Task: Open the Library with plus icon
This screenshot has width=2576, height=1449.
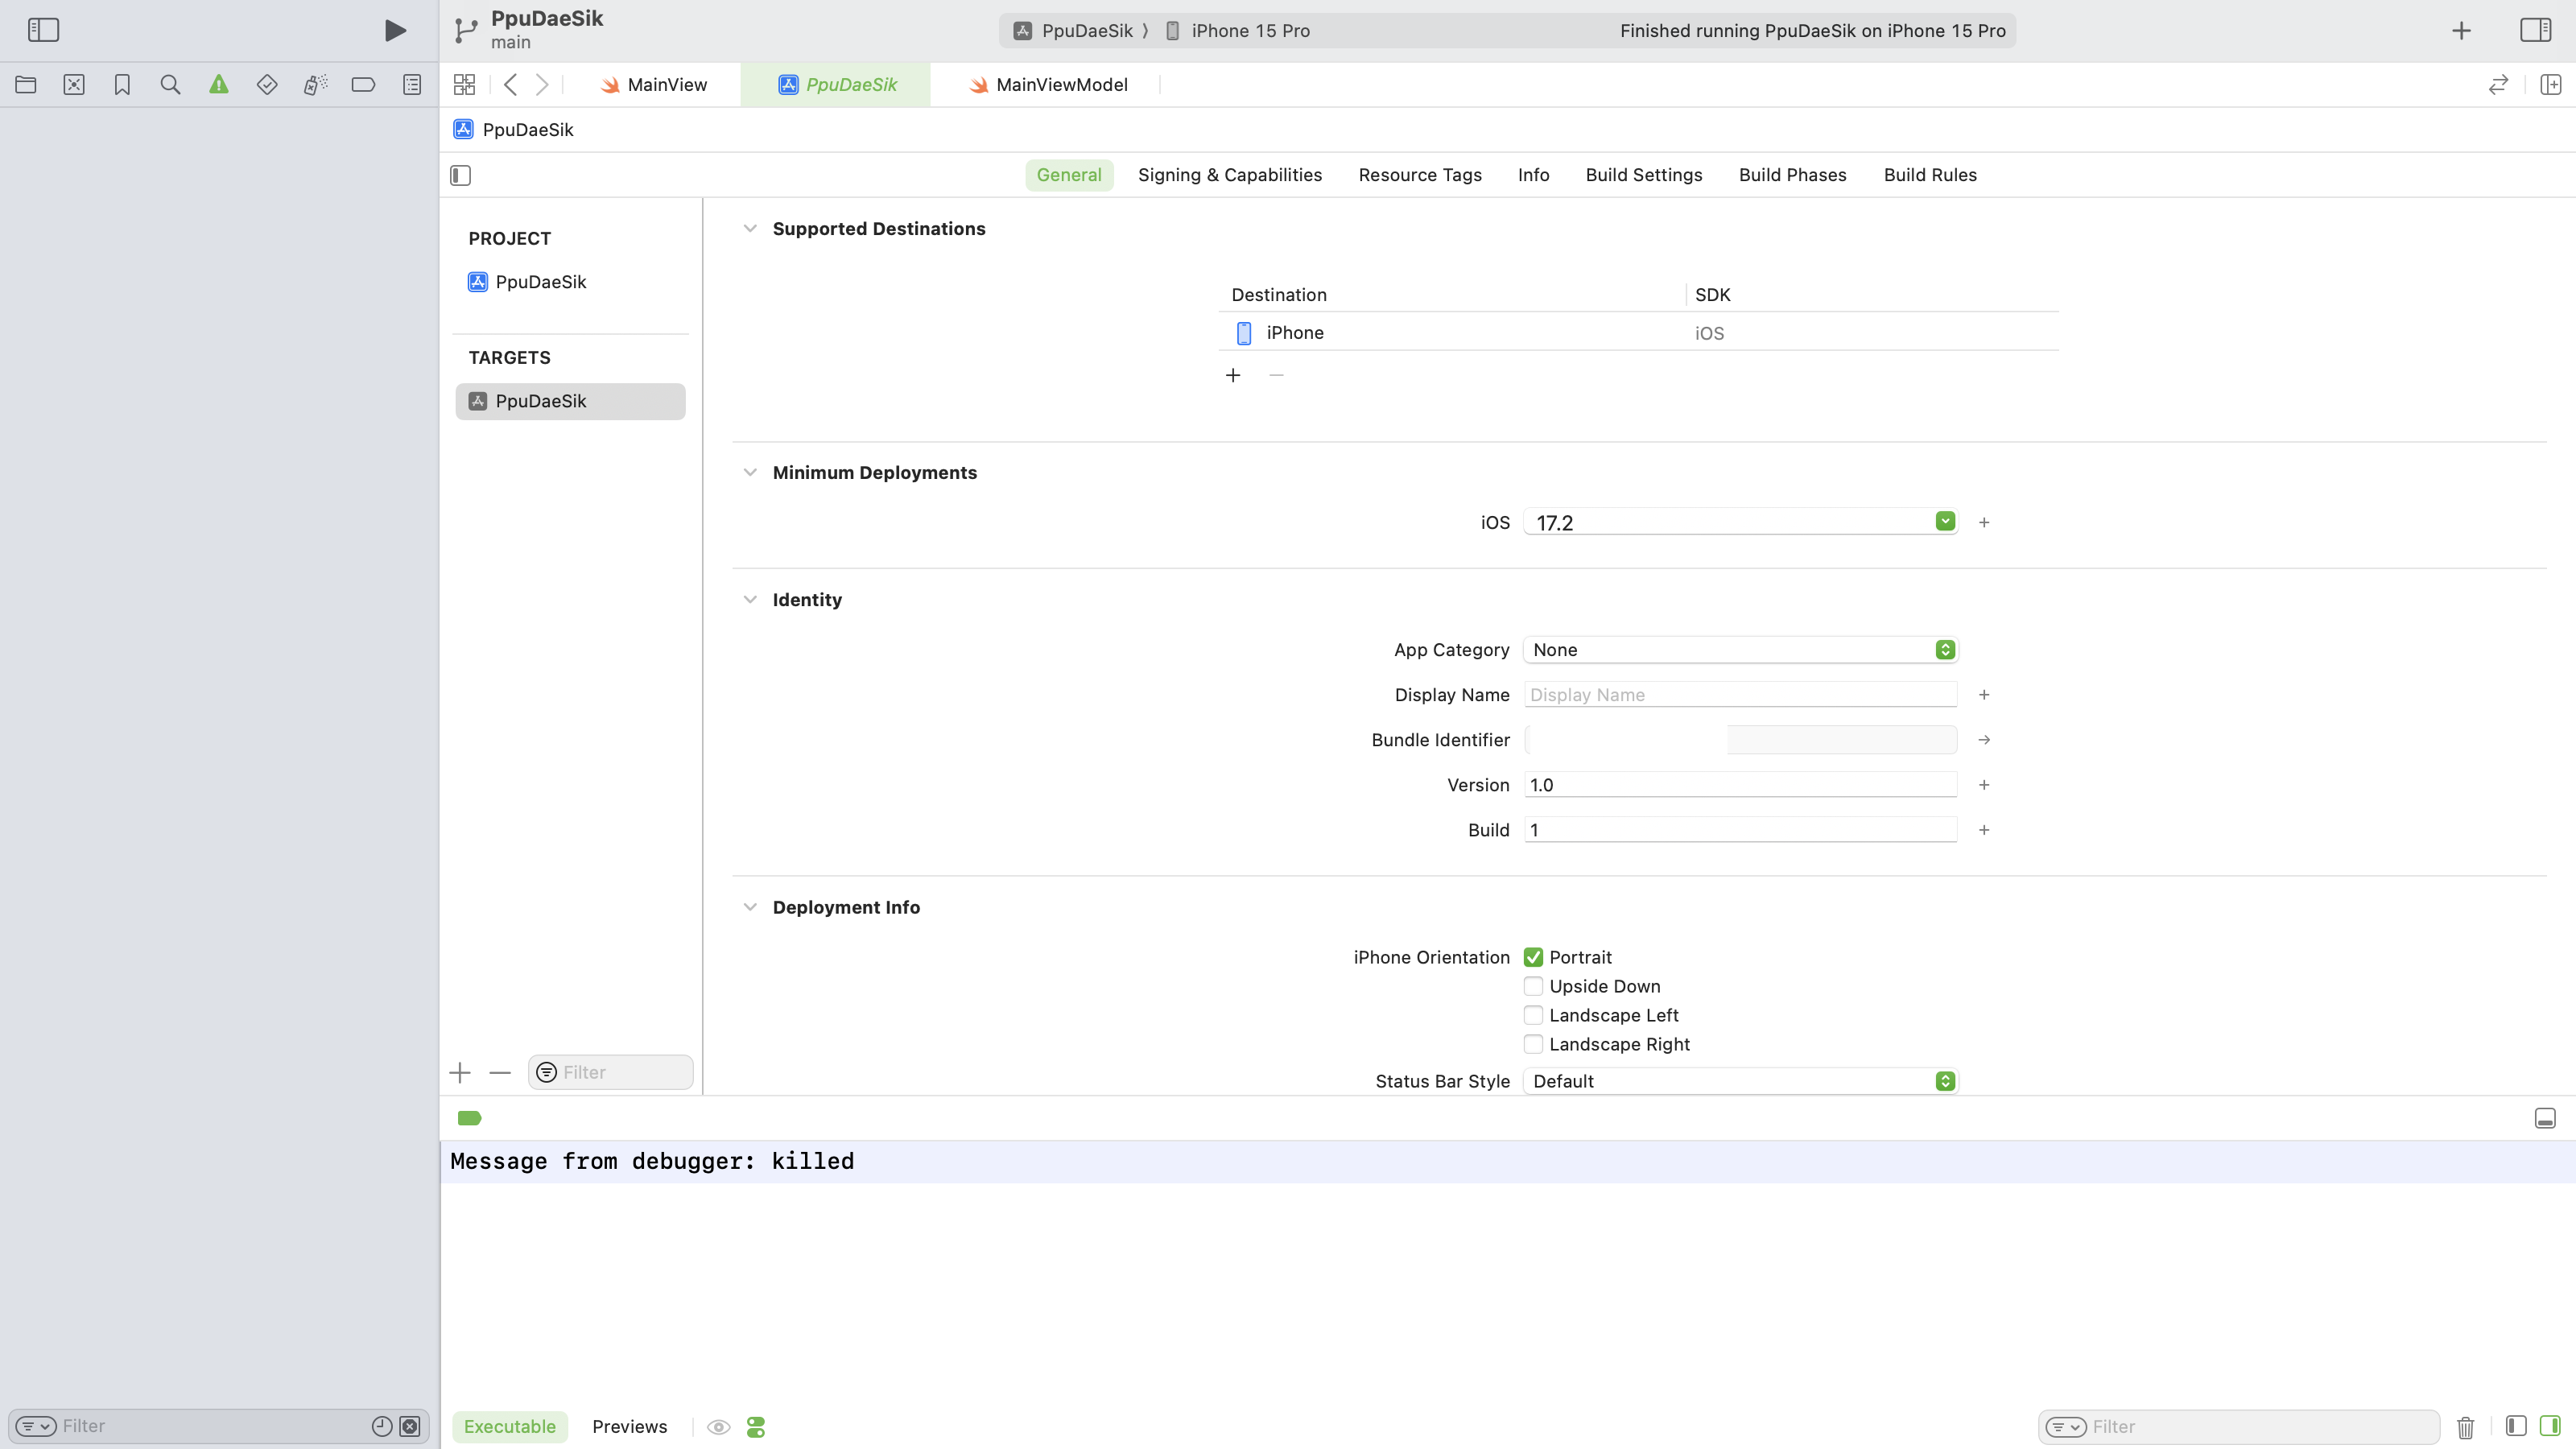Action: point(2462,31)
